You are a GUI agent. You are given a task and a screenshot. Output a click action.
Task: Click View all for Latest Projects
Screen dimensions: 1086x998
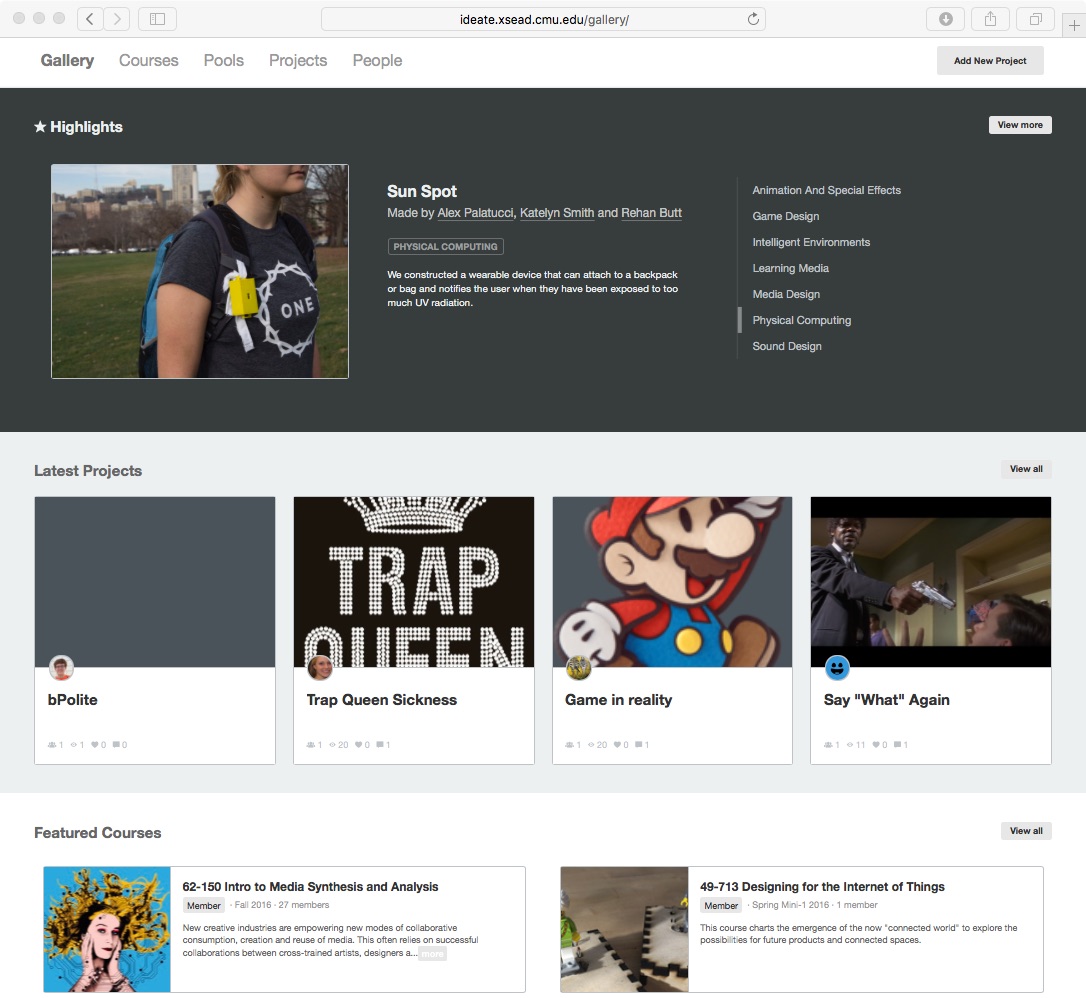pos(1026,469)
